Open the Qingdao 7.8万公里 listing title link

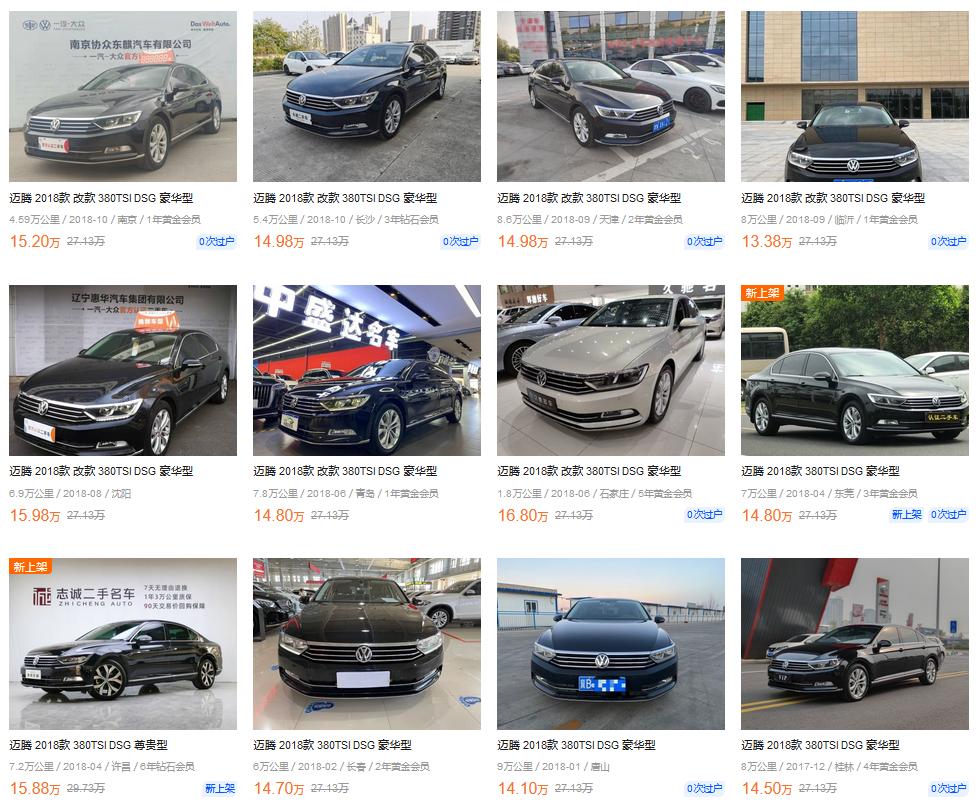pos(345,471)
